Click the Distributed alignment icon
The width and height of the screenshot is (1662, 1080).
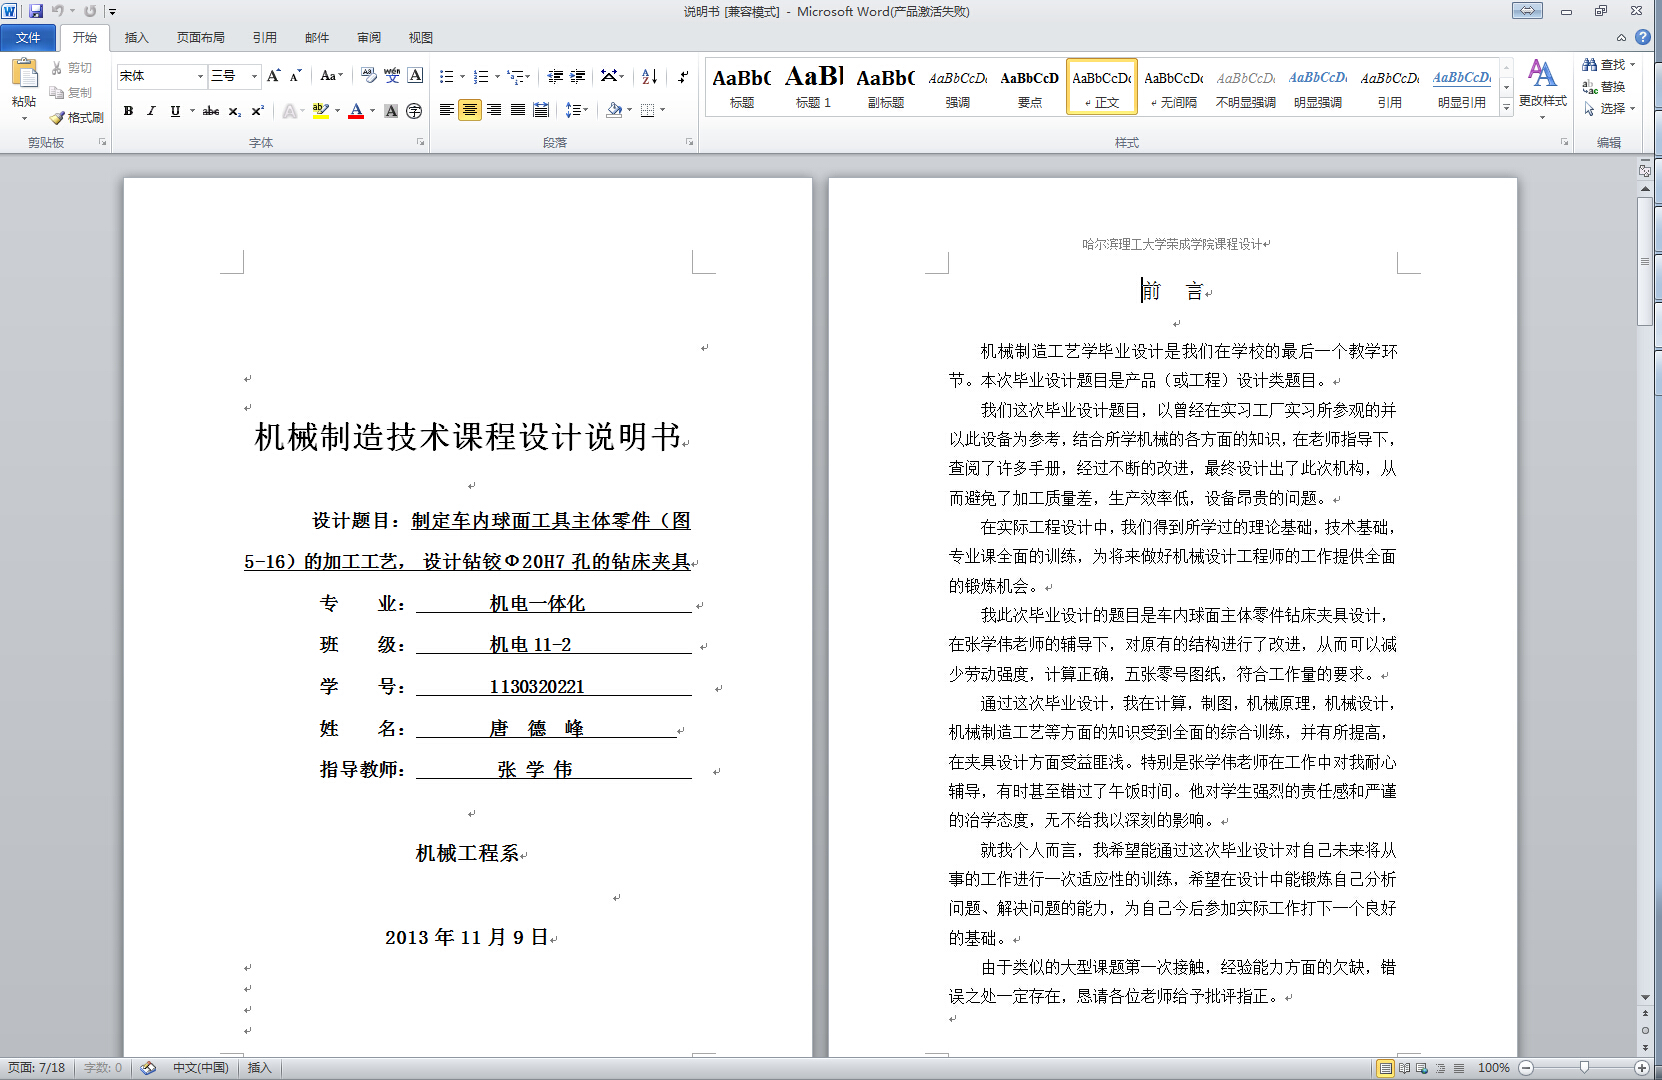click(541, 110)
